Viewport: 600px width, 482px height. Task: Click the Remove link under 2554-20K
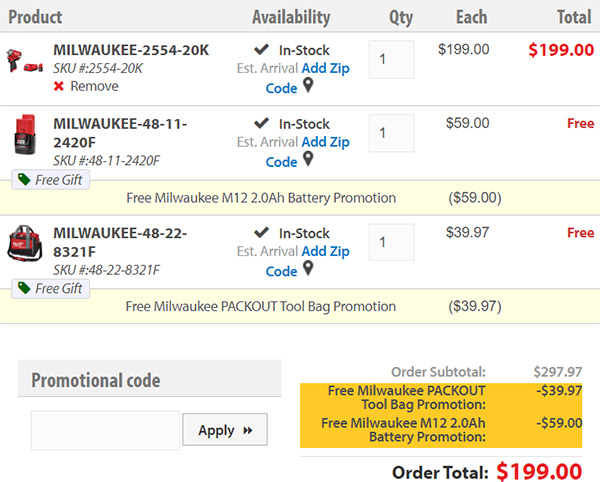94,86
